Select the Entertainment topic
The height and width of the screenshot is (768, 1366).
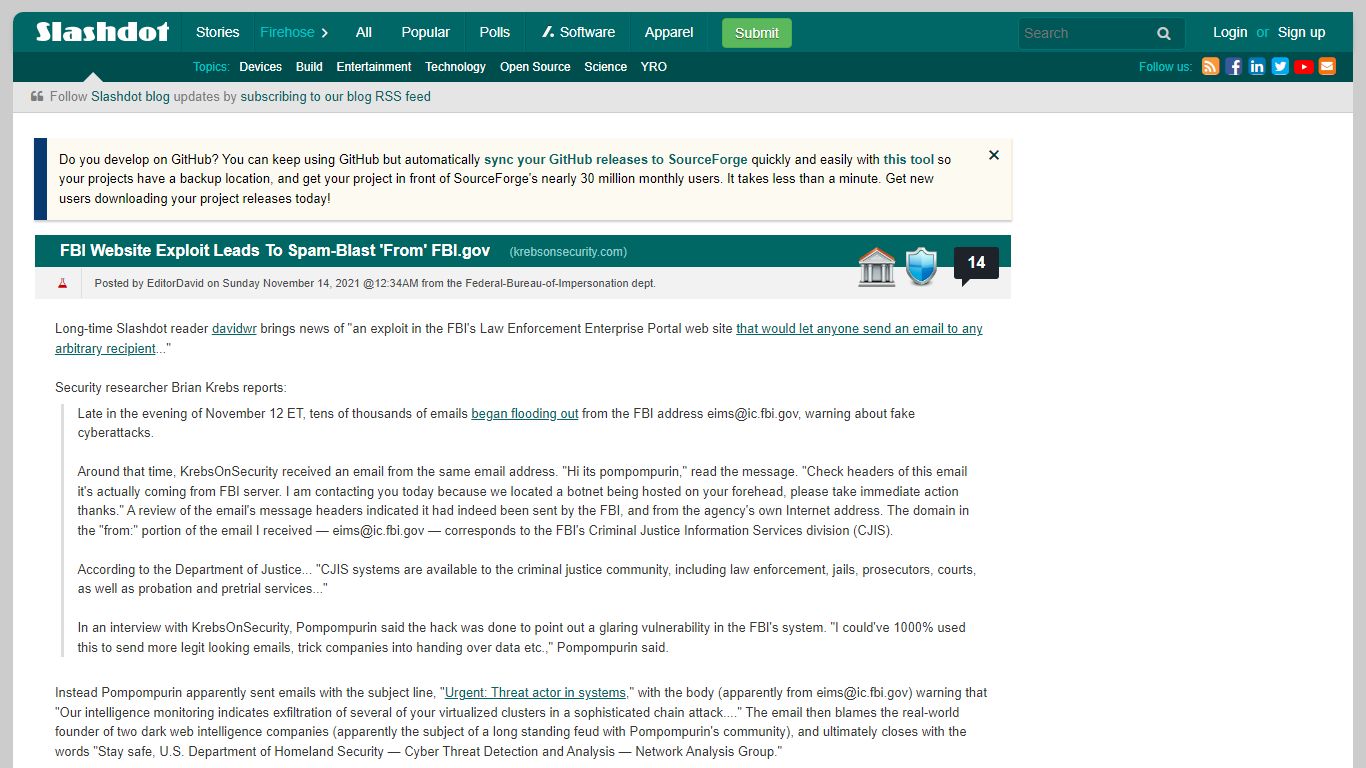(374, 67)
